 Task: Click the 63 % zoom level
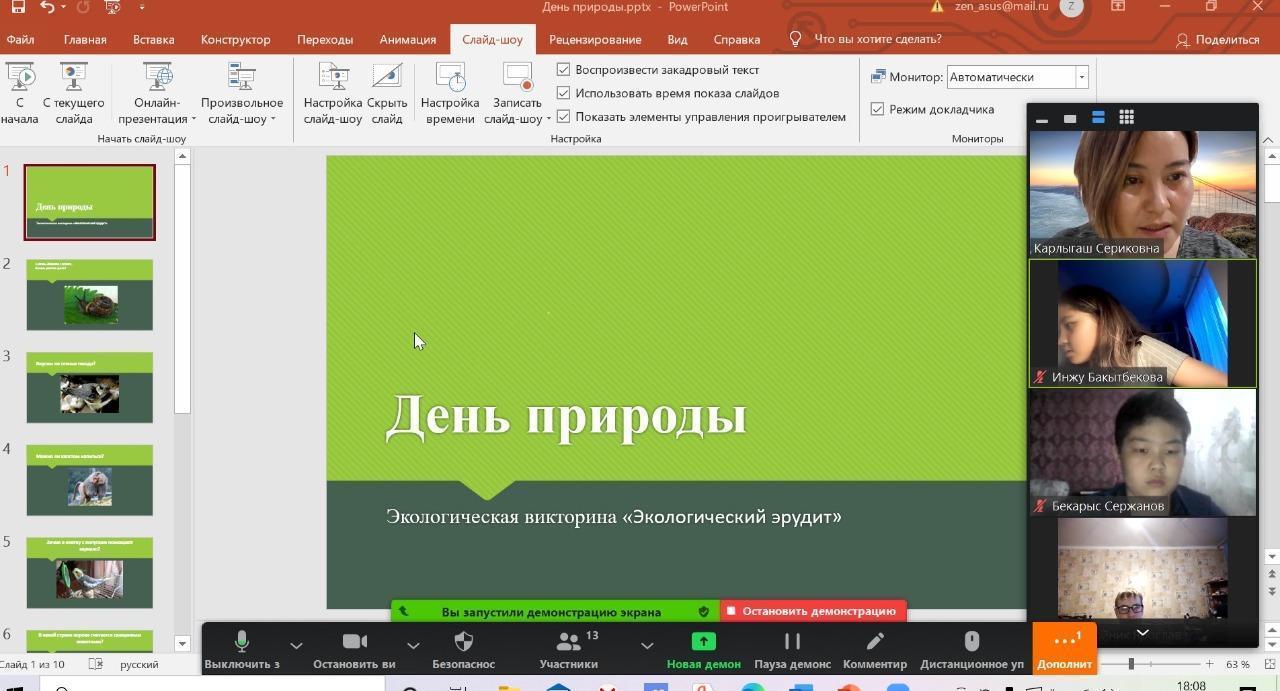click(1237, 664)
